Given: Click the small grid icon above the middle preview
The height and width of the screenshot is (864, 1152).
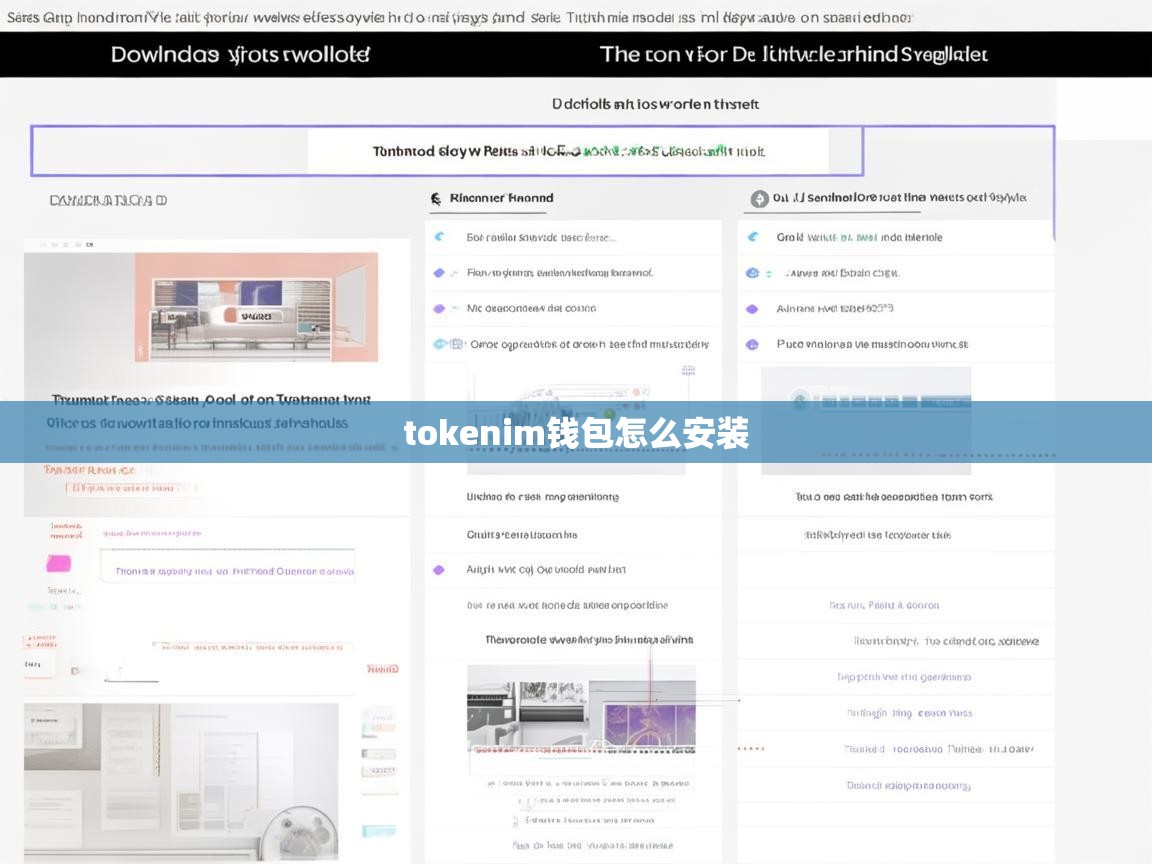Looking at the screenshot, I should point(688,371).
